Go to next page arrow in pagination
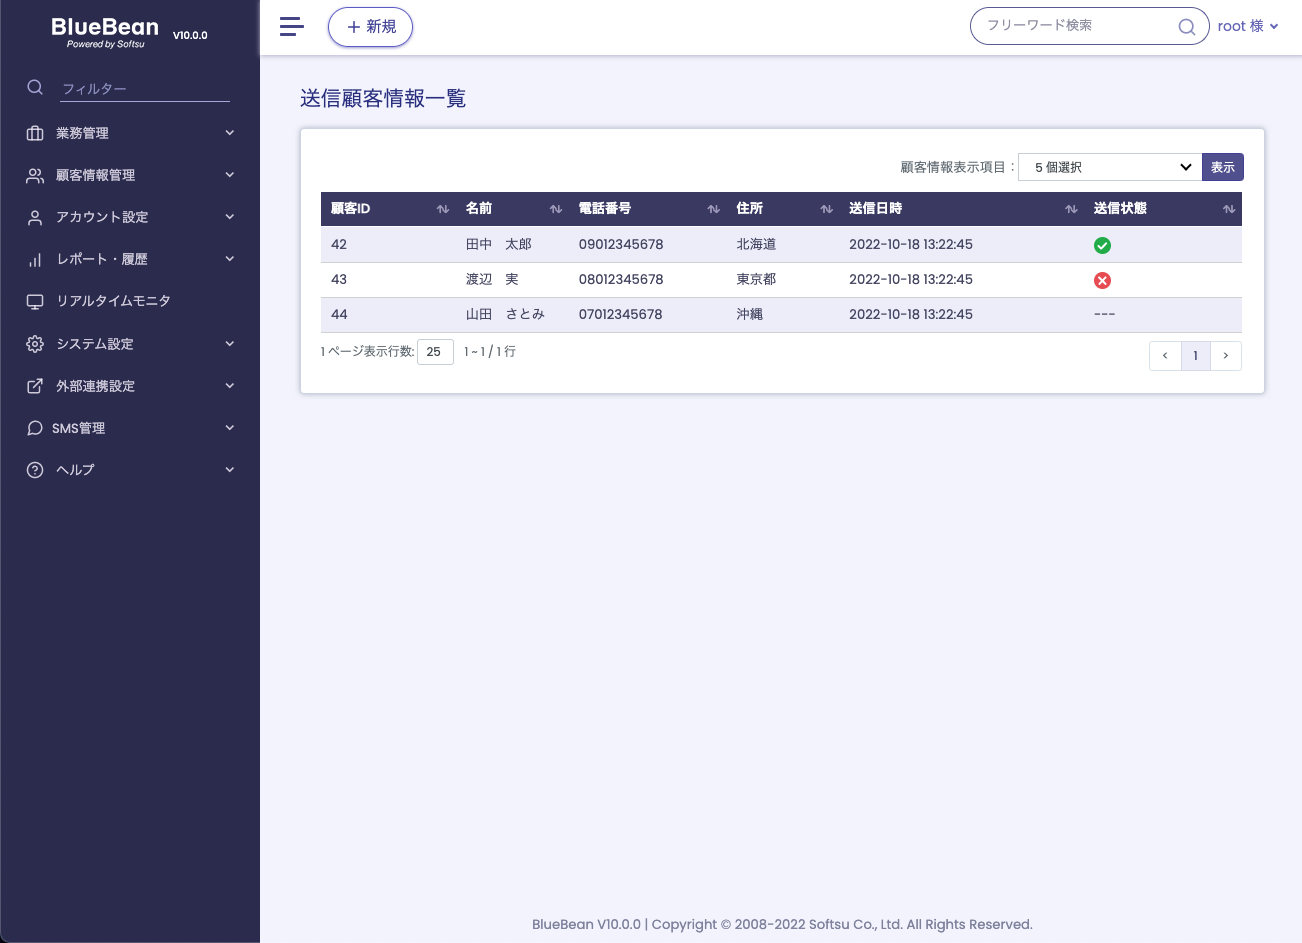The width and height of the screenshot is (1302, 943). pos(1226,356)
